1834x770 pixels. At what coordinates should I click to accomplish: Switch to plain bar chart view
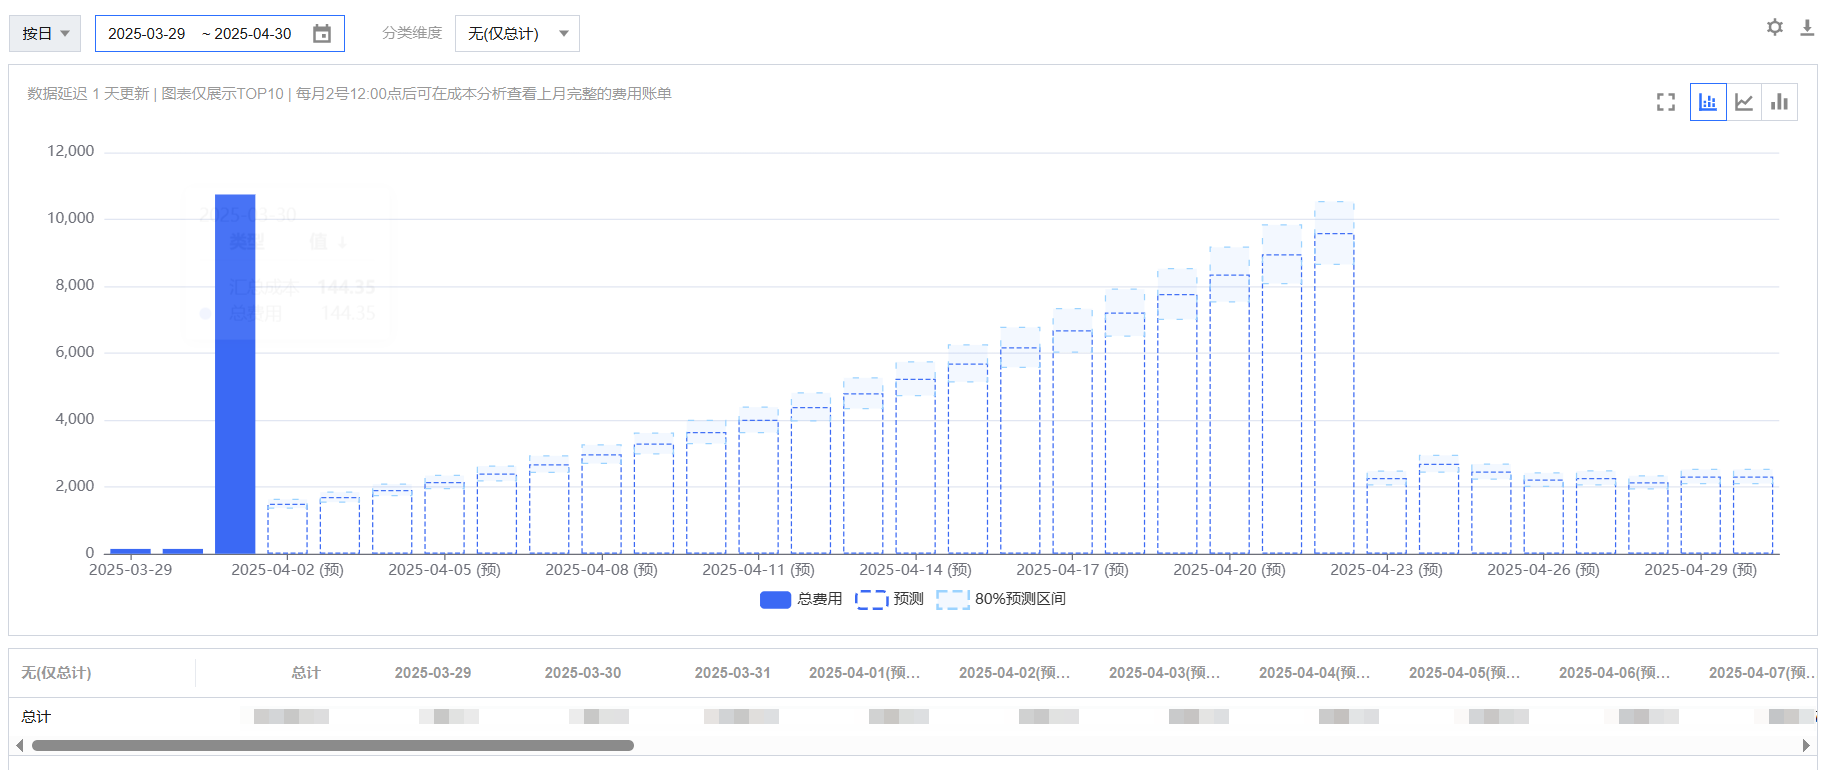[x=1779, y=102]
